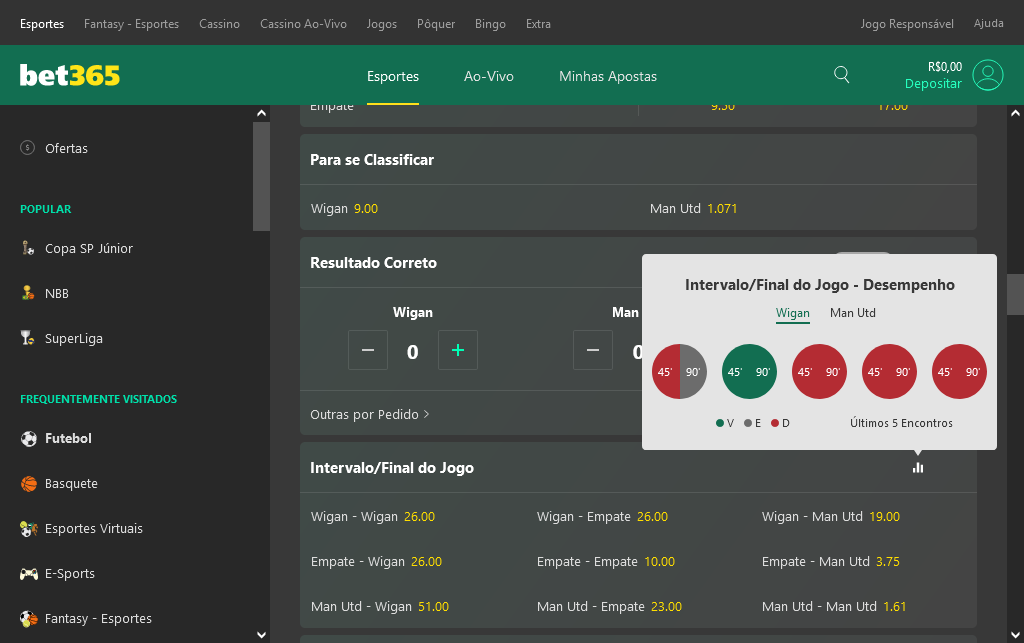Screen dimensions: 1024x643
Task: Select Empate - Empate at 10.00
Action: click(606, 562)
